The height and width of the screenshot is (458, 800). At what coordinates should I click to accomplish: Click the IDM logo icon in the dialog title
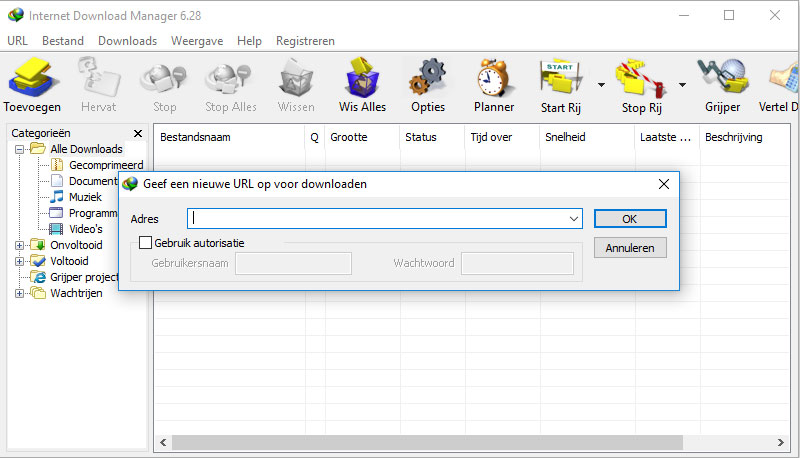point(130,184)
